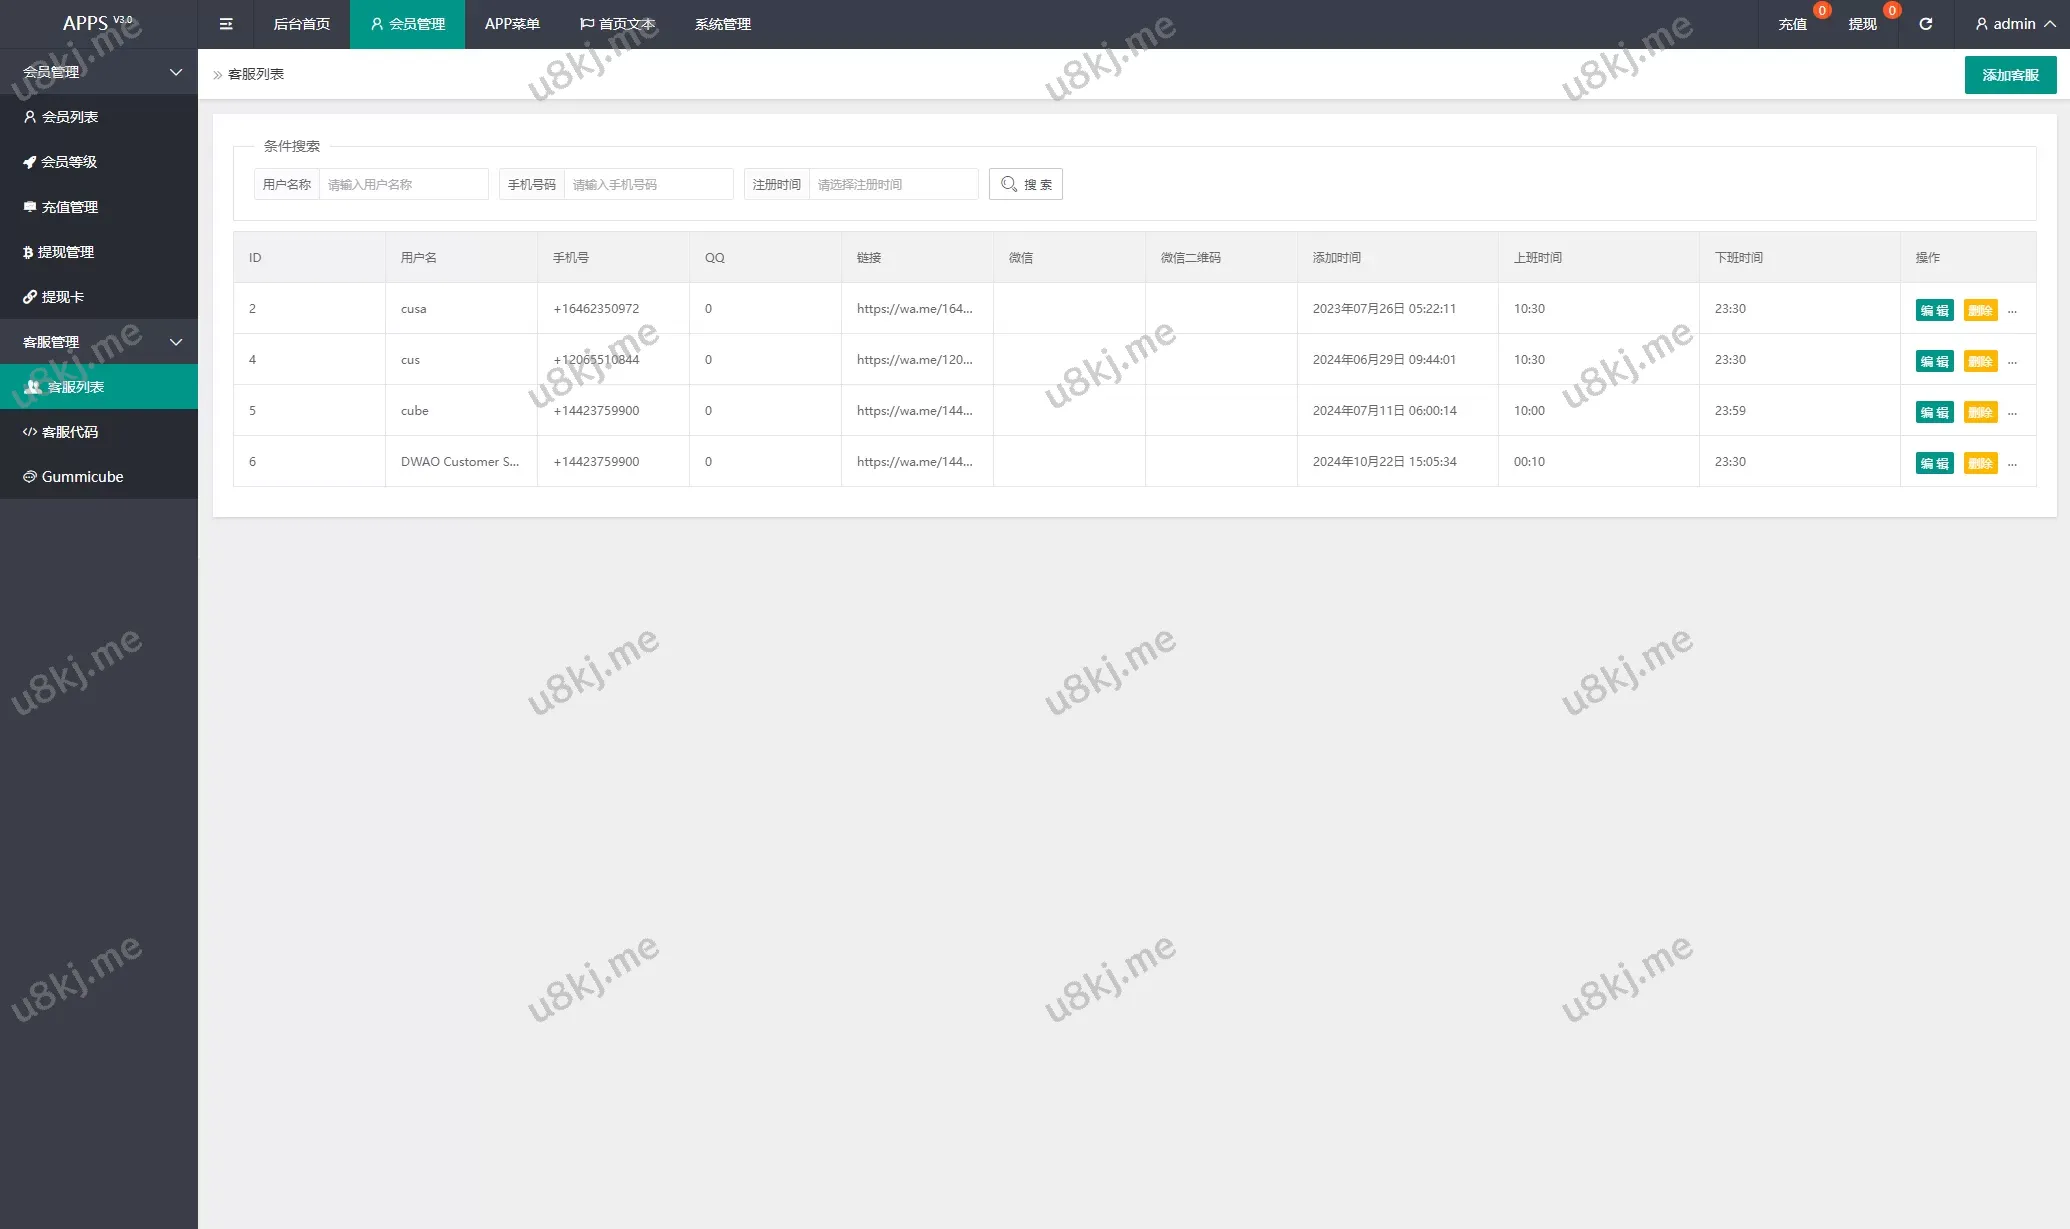Click 充值 notification badge item
The width and height of the screenshot is (2070, 1229).
coord(1793,24)
